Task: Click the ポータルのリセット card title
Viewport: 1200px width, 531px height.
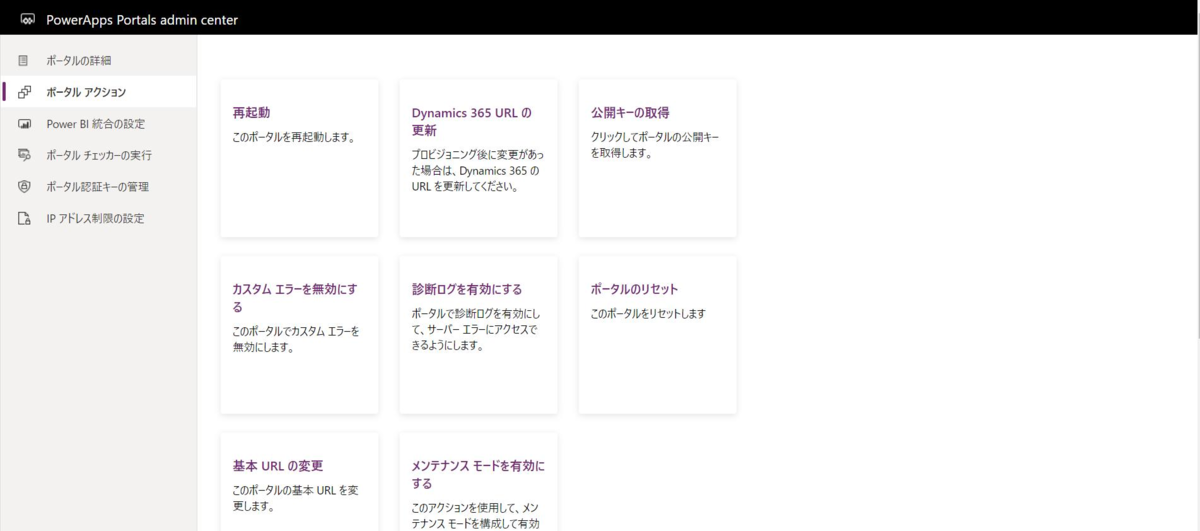Action: pyautogui.click(x=634, y=289)
